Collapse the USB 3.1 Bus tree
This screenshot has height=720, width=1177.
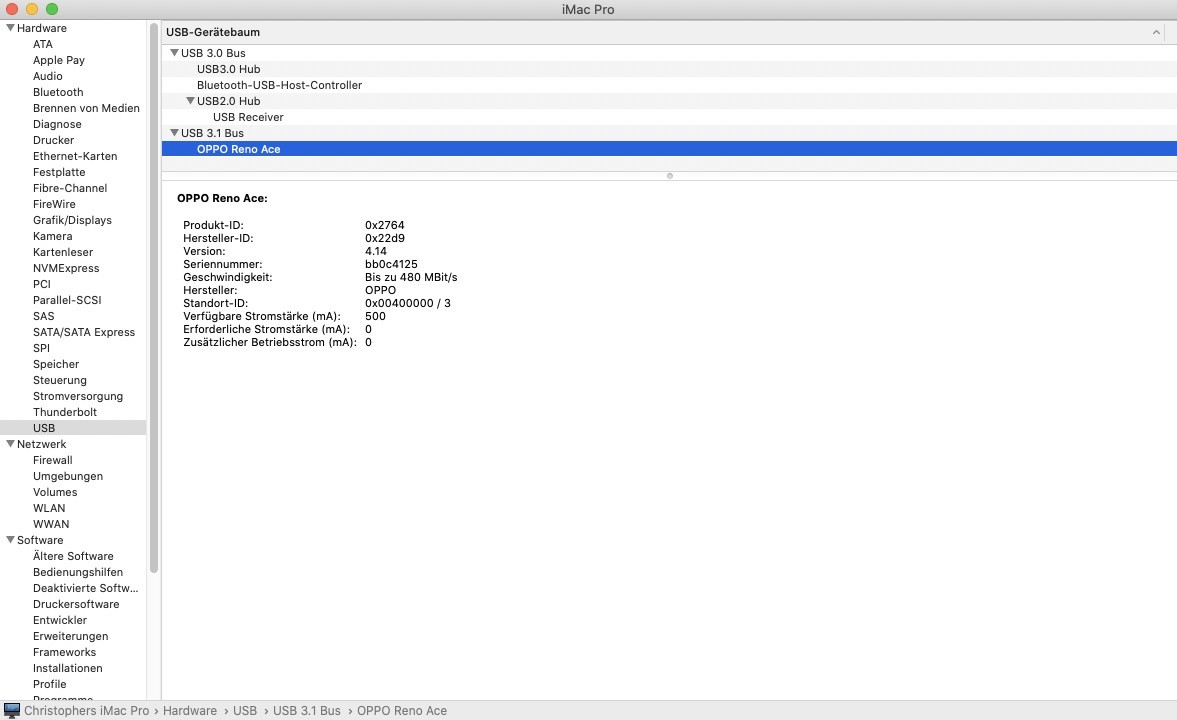tap(174, 133)
